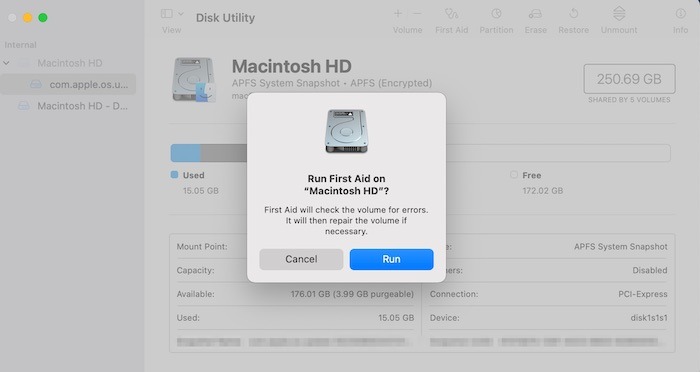The image size is (700, 372).
Task: Expand the View dropdown chevron
Action: click(181, 14)
